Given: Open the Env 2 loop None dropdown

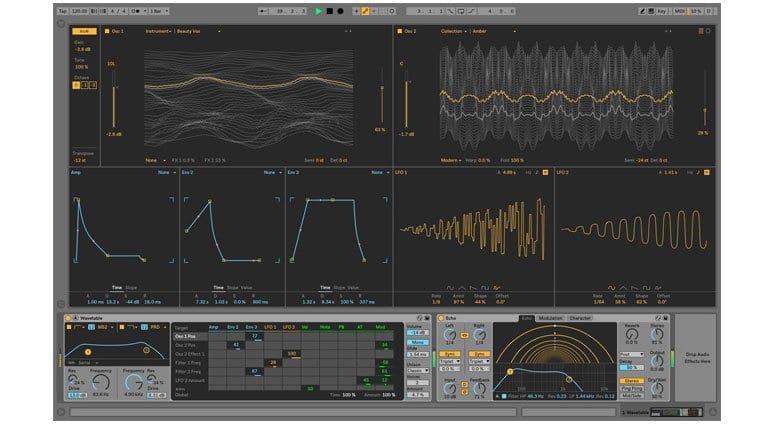Looking at the screenshot, I should coord(273,172).
